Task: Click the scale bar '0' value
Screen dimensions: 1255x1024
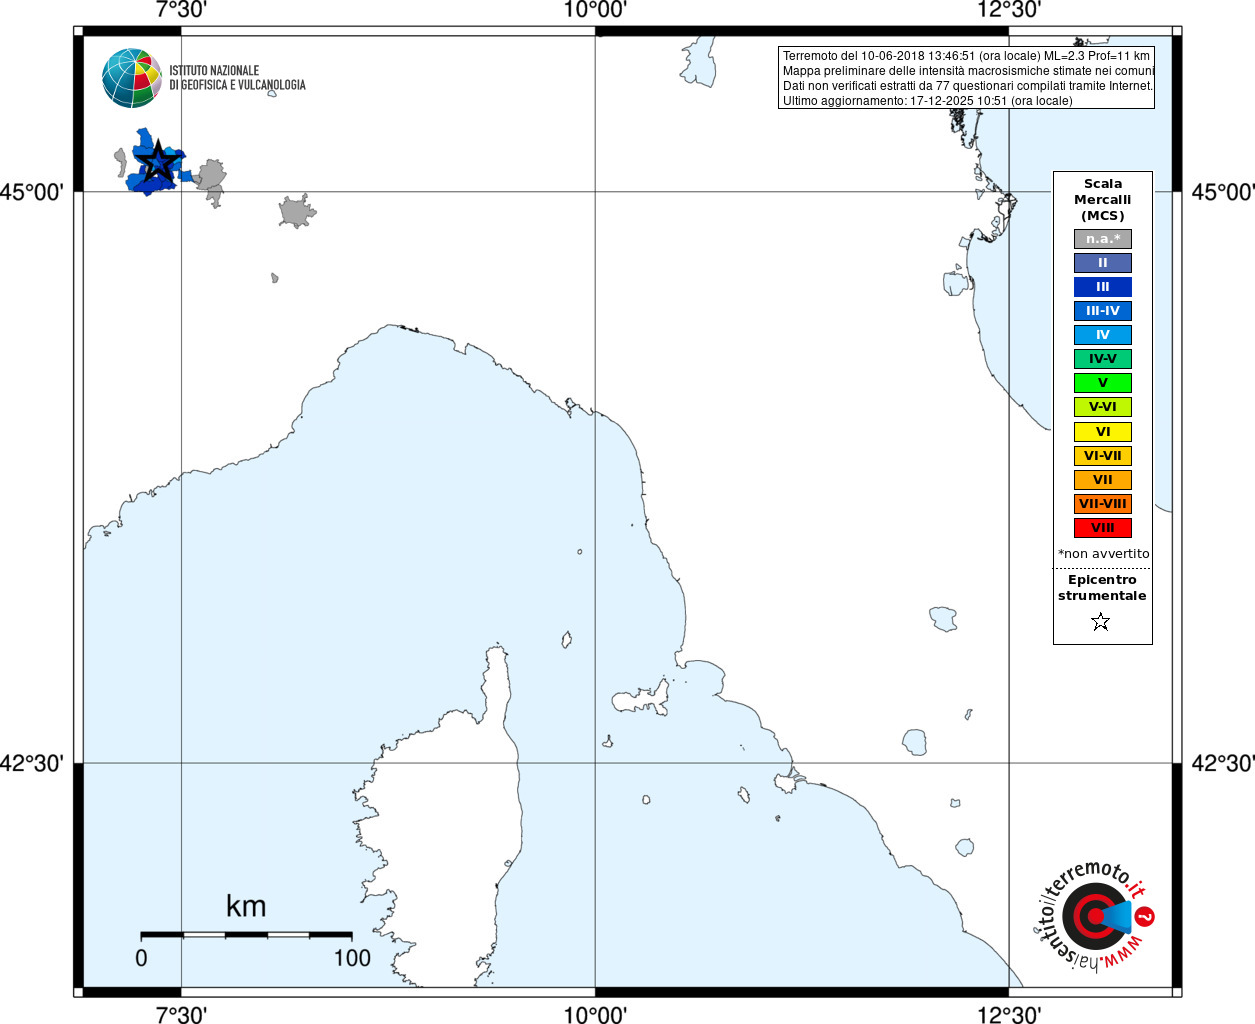Action: tap(141, 958)
